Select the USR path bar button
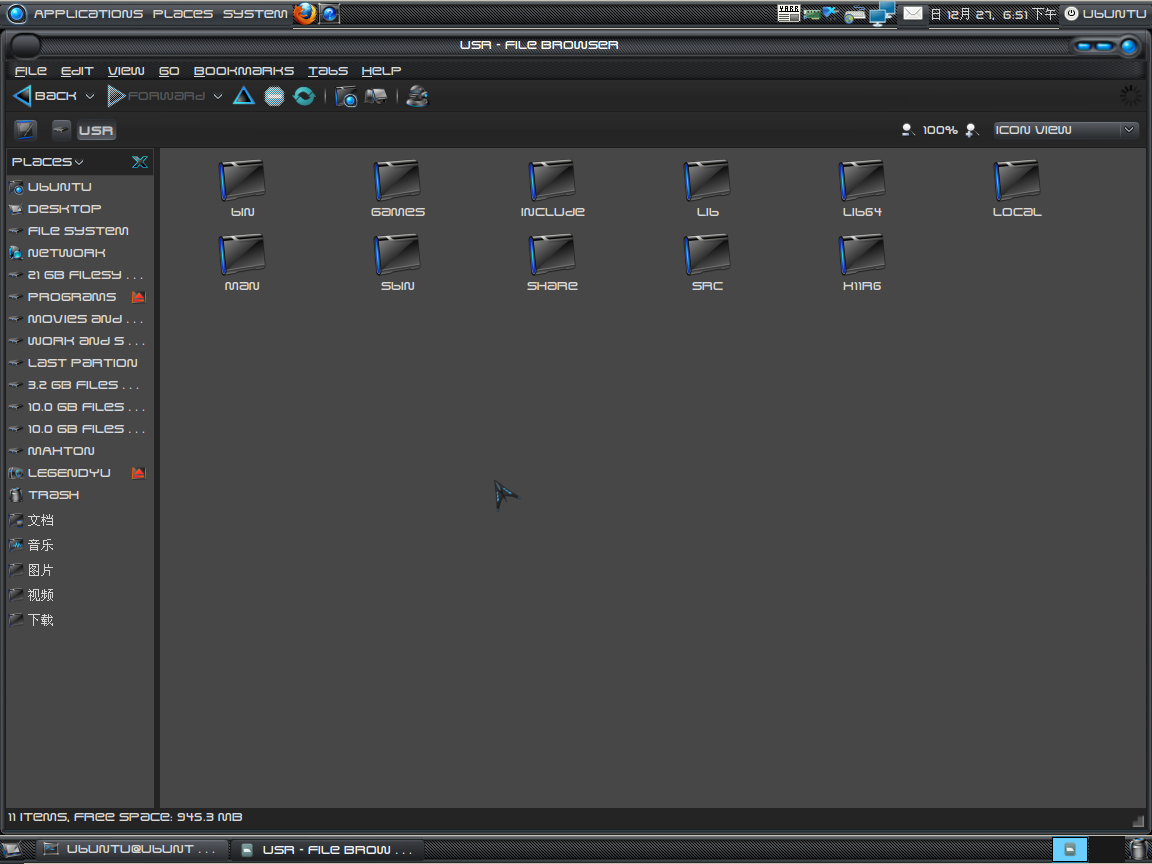Screen dimensions: 1152x864 click(x=96, y=131)
